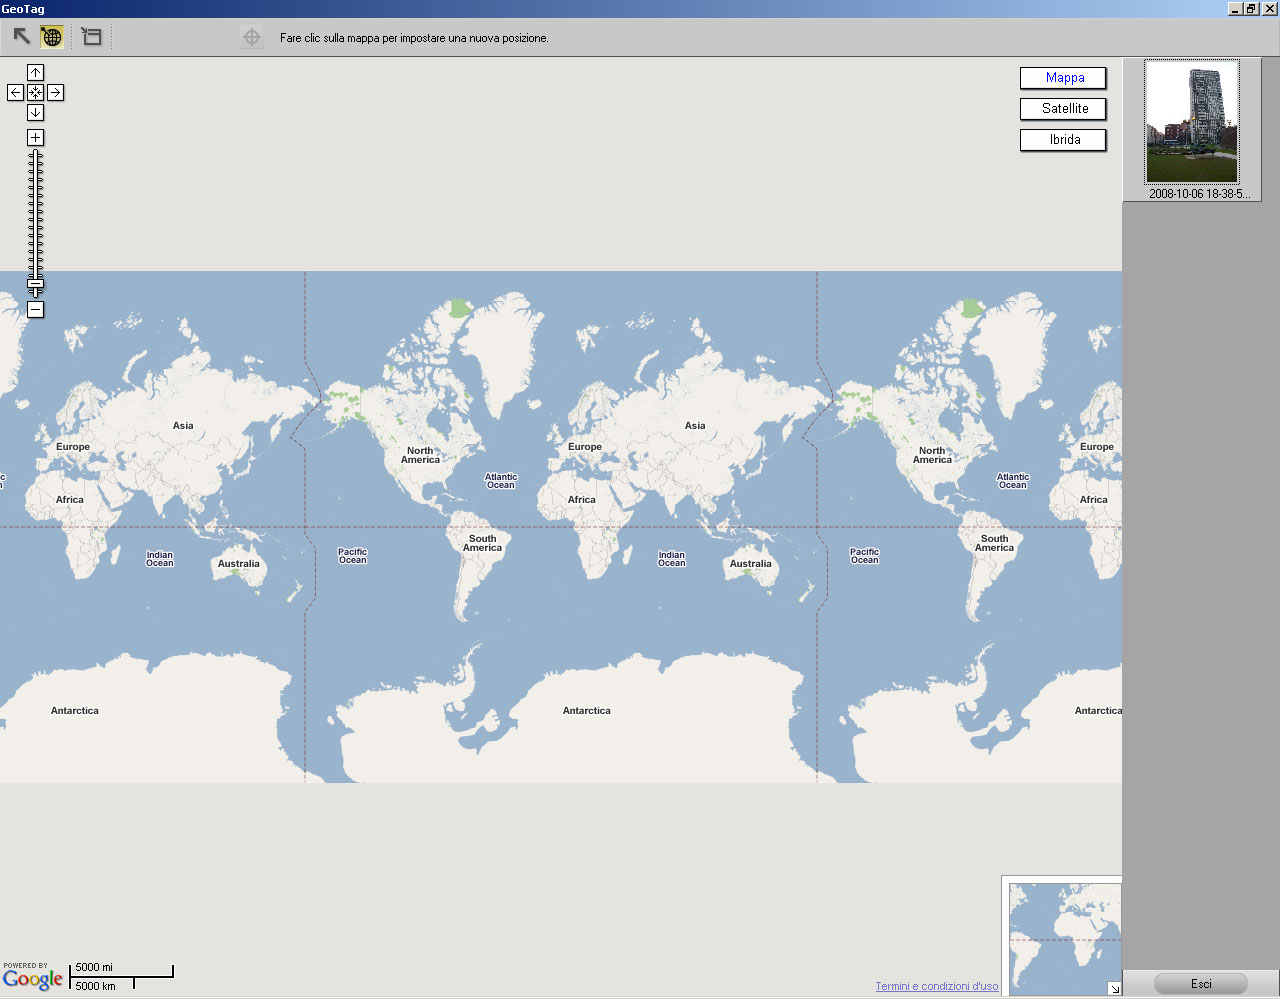Click the top of the zoom slider track
The height and width of the screenshot is (999, 1280).
click(x=35, y=153)
